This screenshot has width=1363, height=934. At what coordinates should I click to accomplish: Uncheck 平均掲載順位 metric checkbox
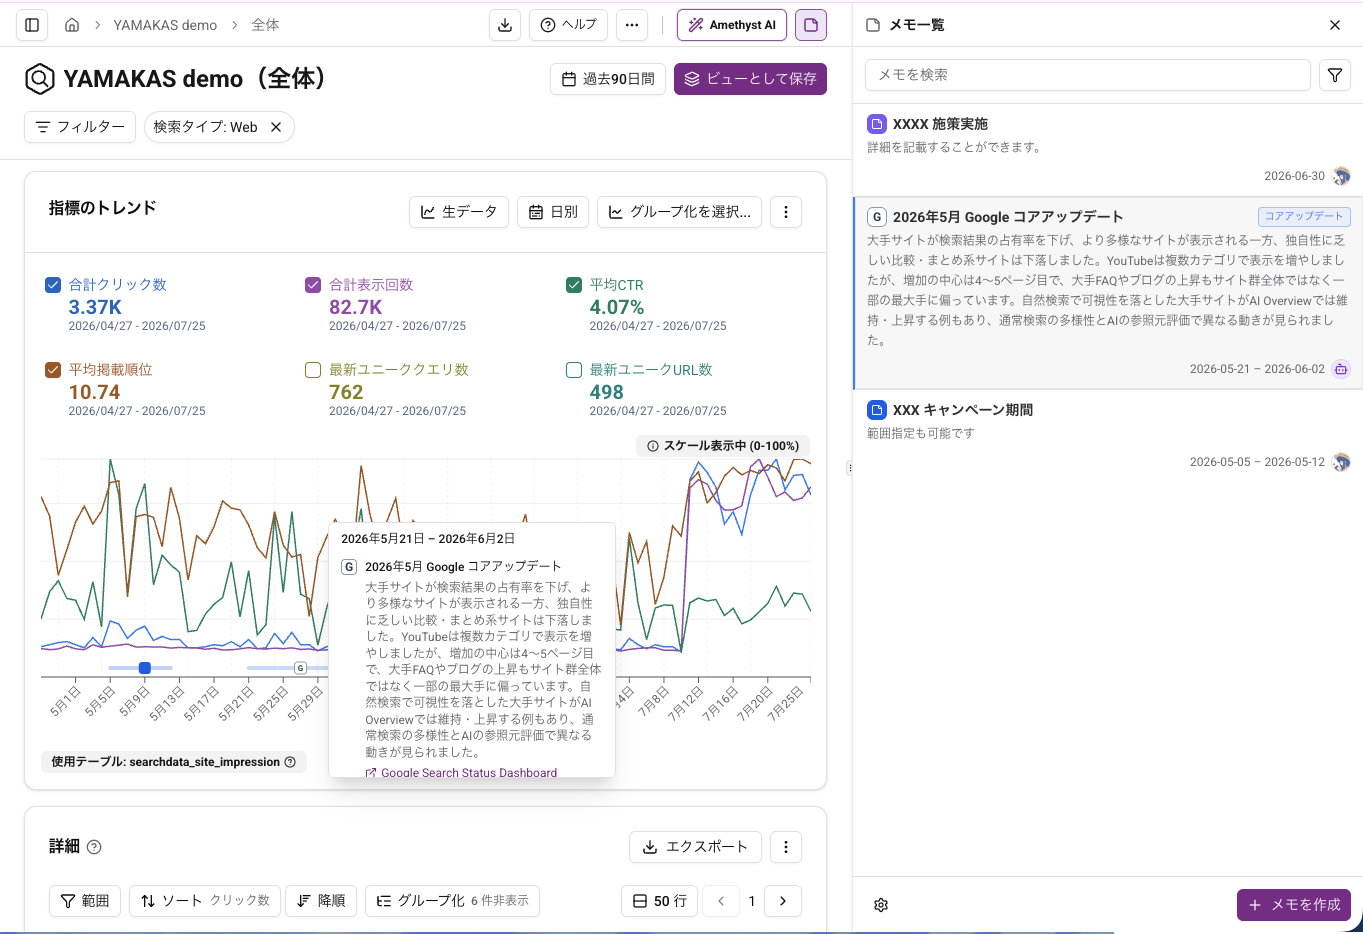(53, 370)
